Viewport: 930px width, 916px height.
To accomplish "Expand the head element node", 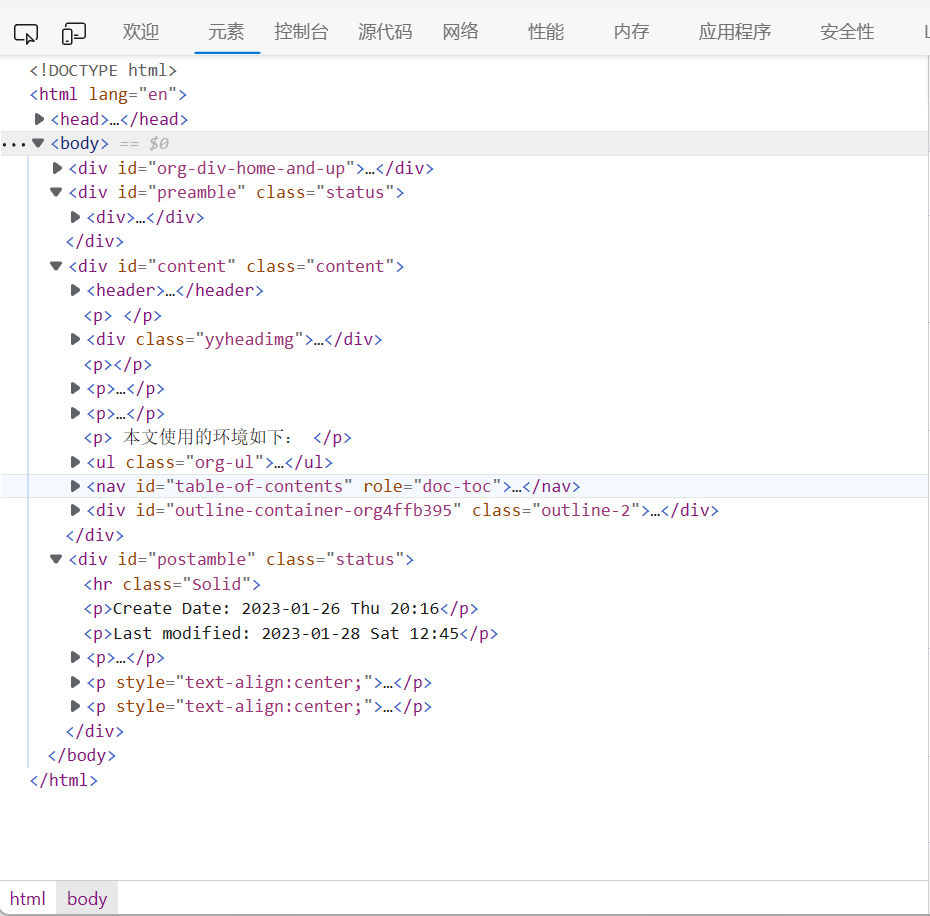I will [40, 119].
